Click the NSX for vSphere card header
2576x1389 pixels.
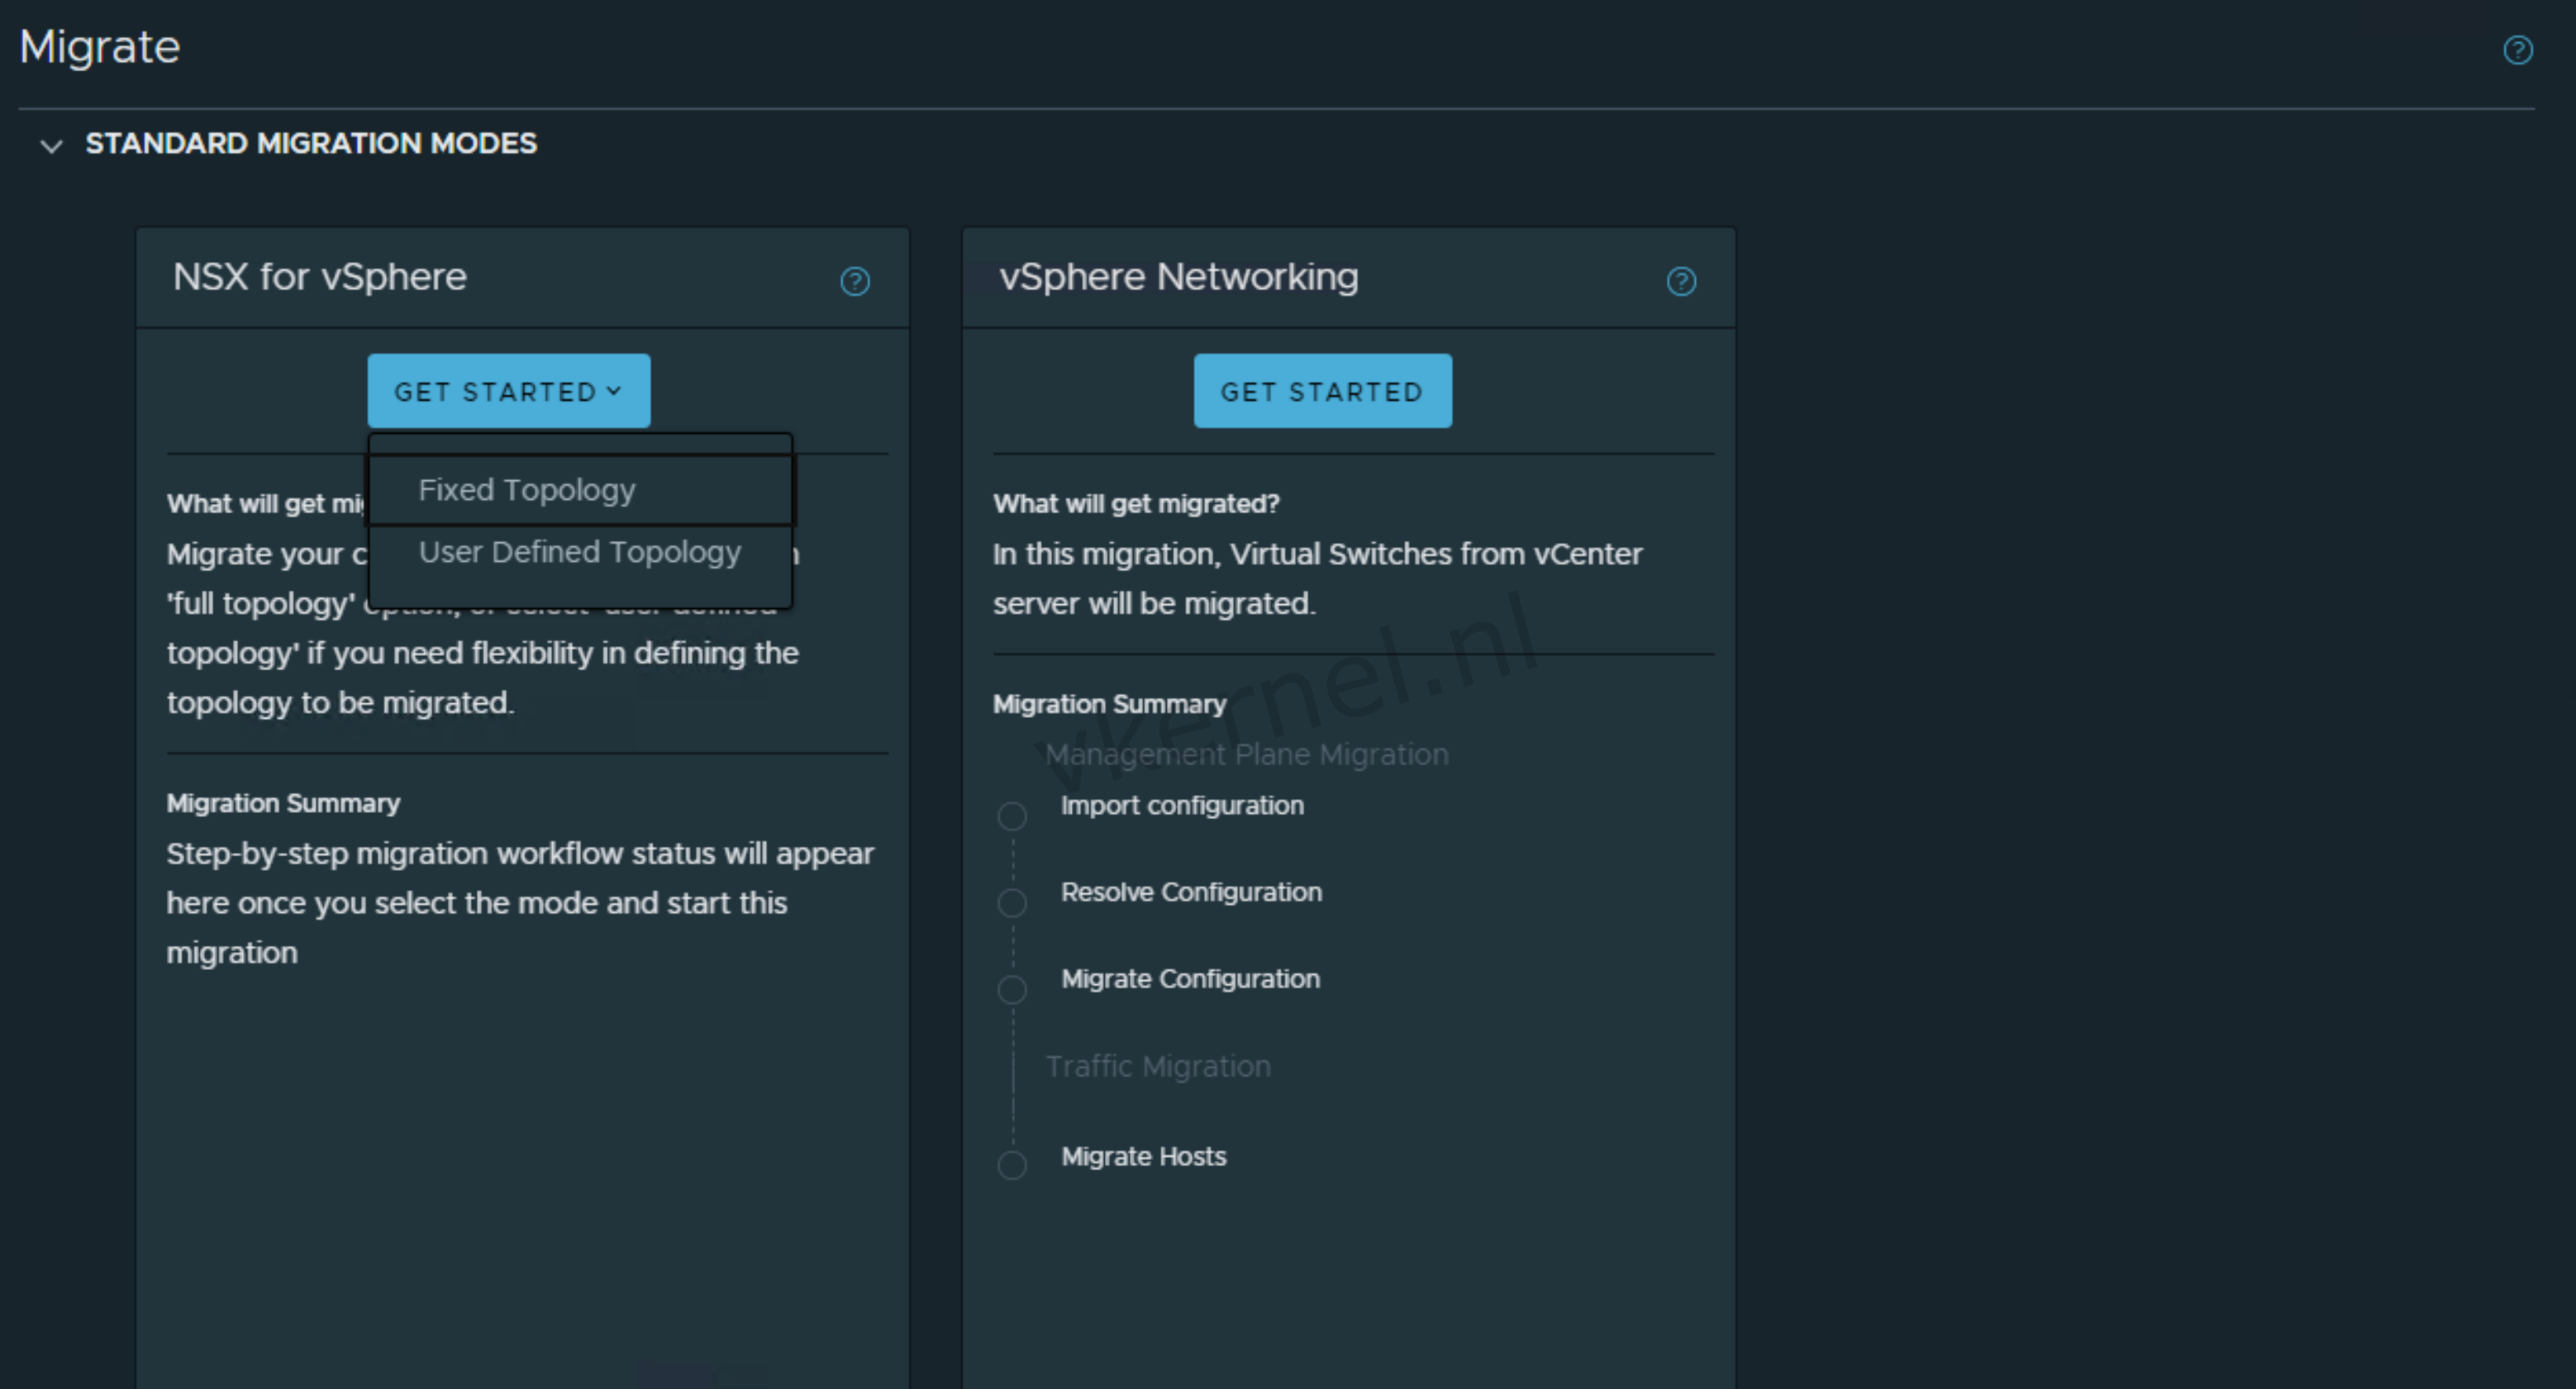(x=320, y=277)
